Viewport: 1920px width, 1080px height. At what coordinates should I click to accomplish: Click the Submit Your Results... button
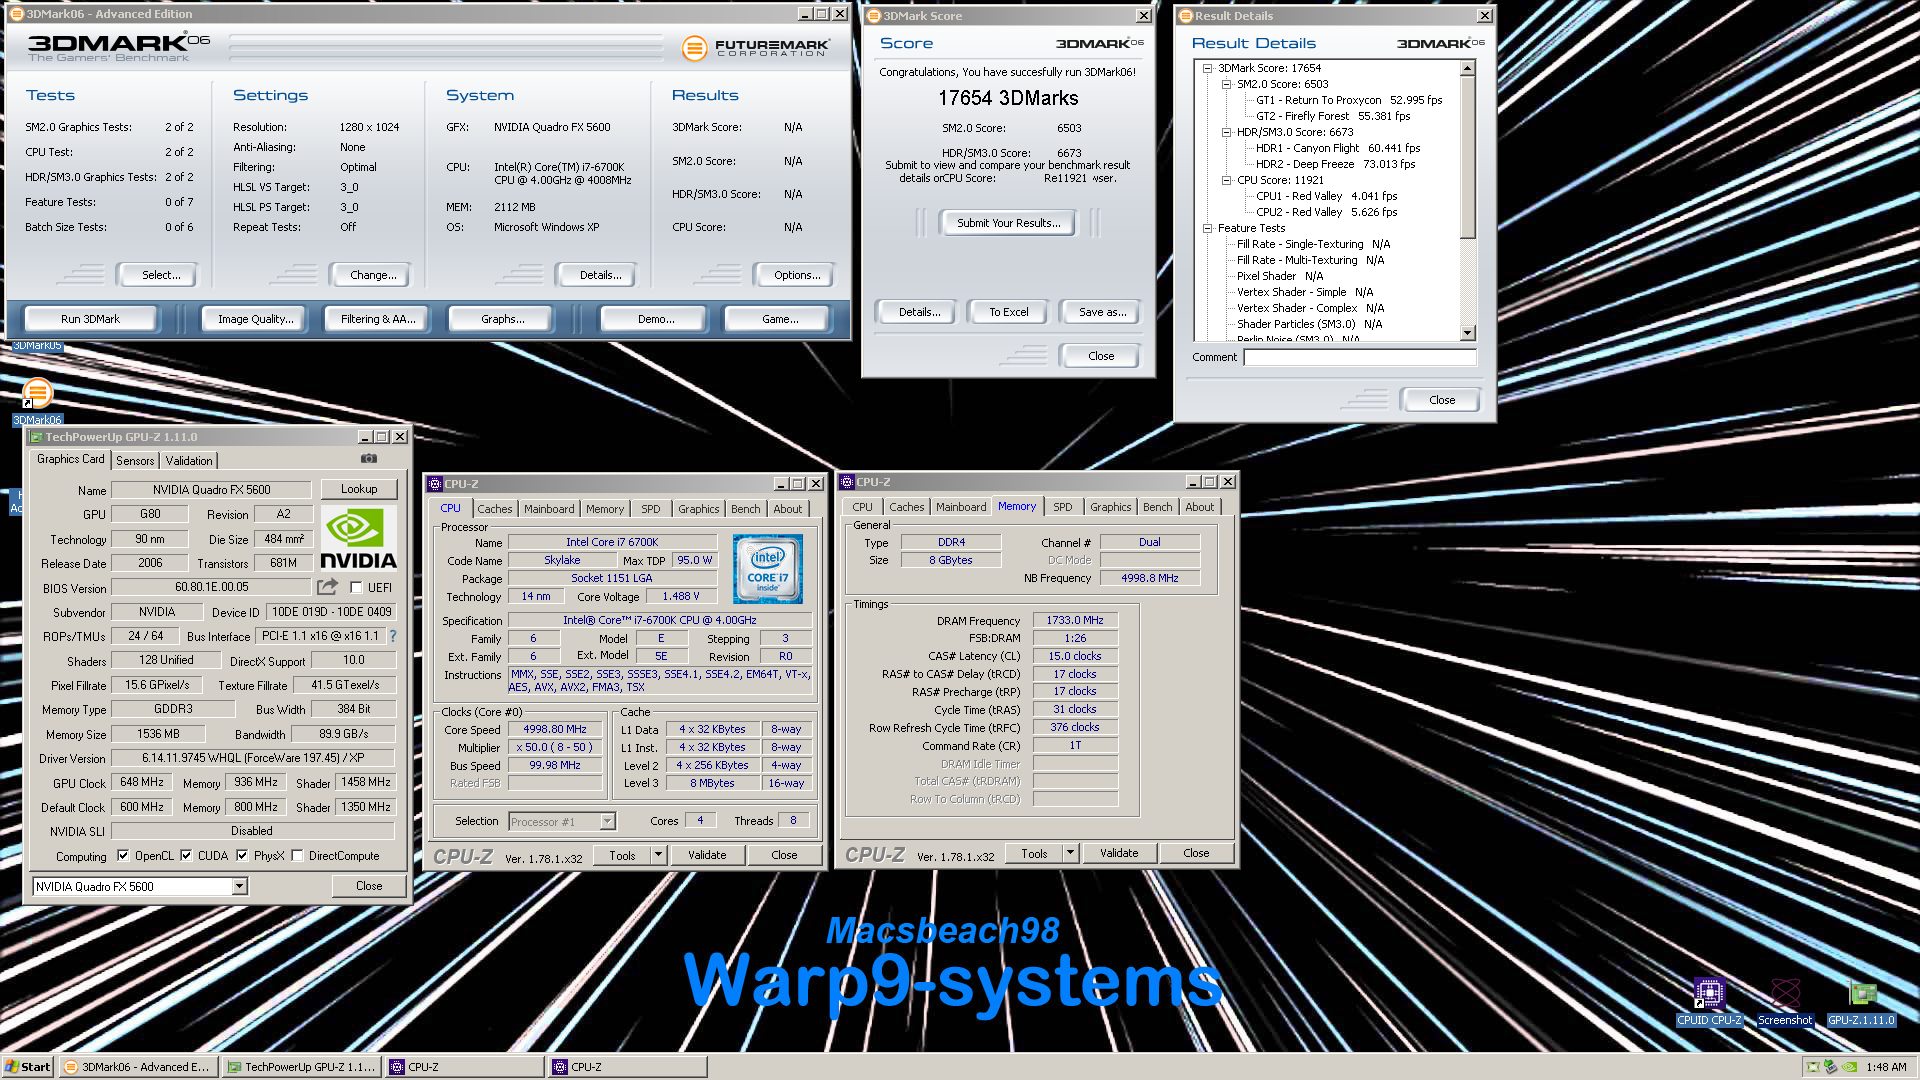[x=1008, y=223]
